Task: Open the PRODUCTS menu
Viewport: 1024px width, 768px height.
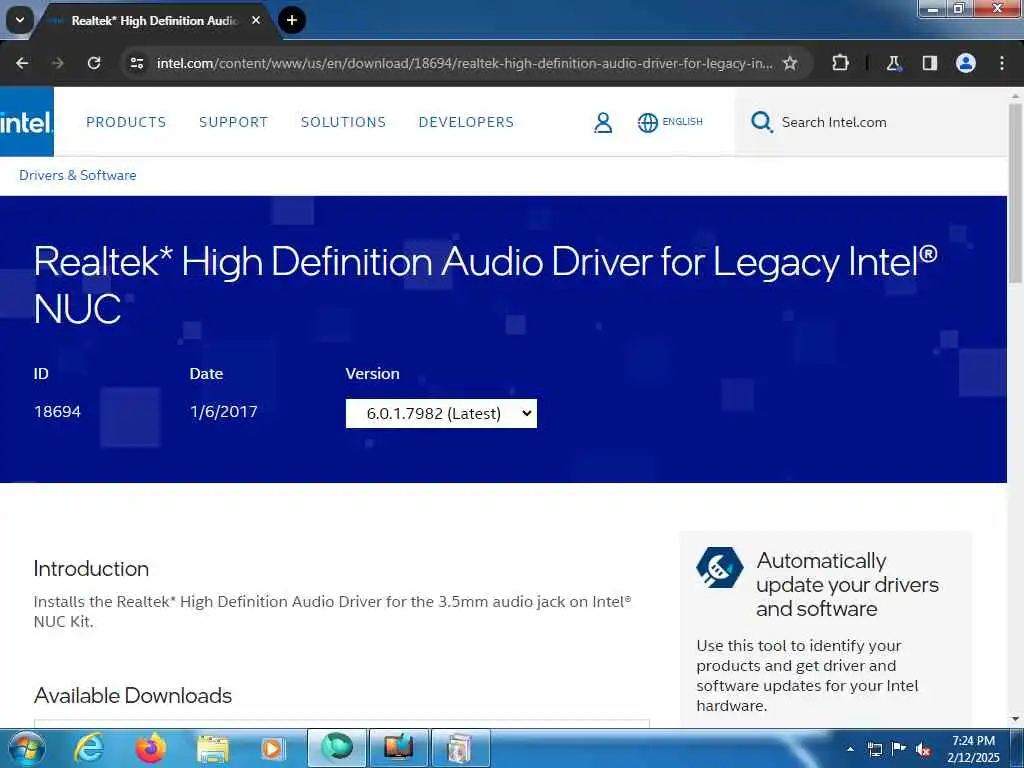Action: click(x=126, y=122)
